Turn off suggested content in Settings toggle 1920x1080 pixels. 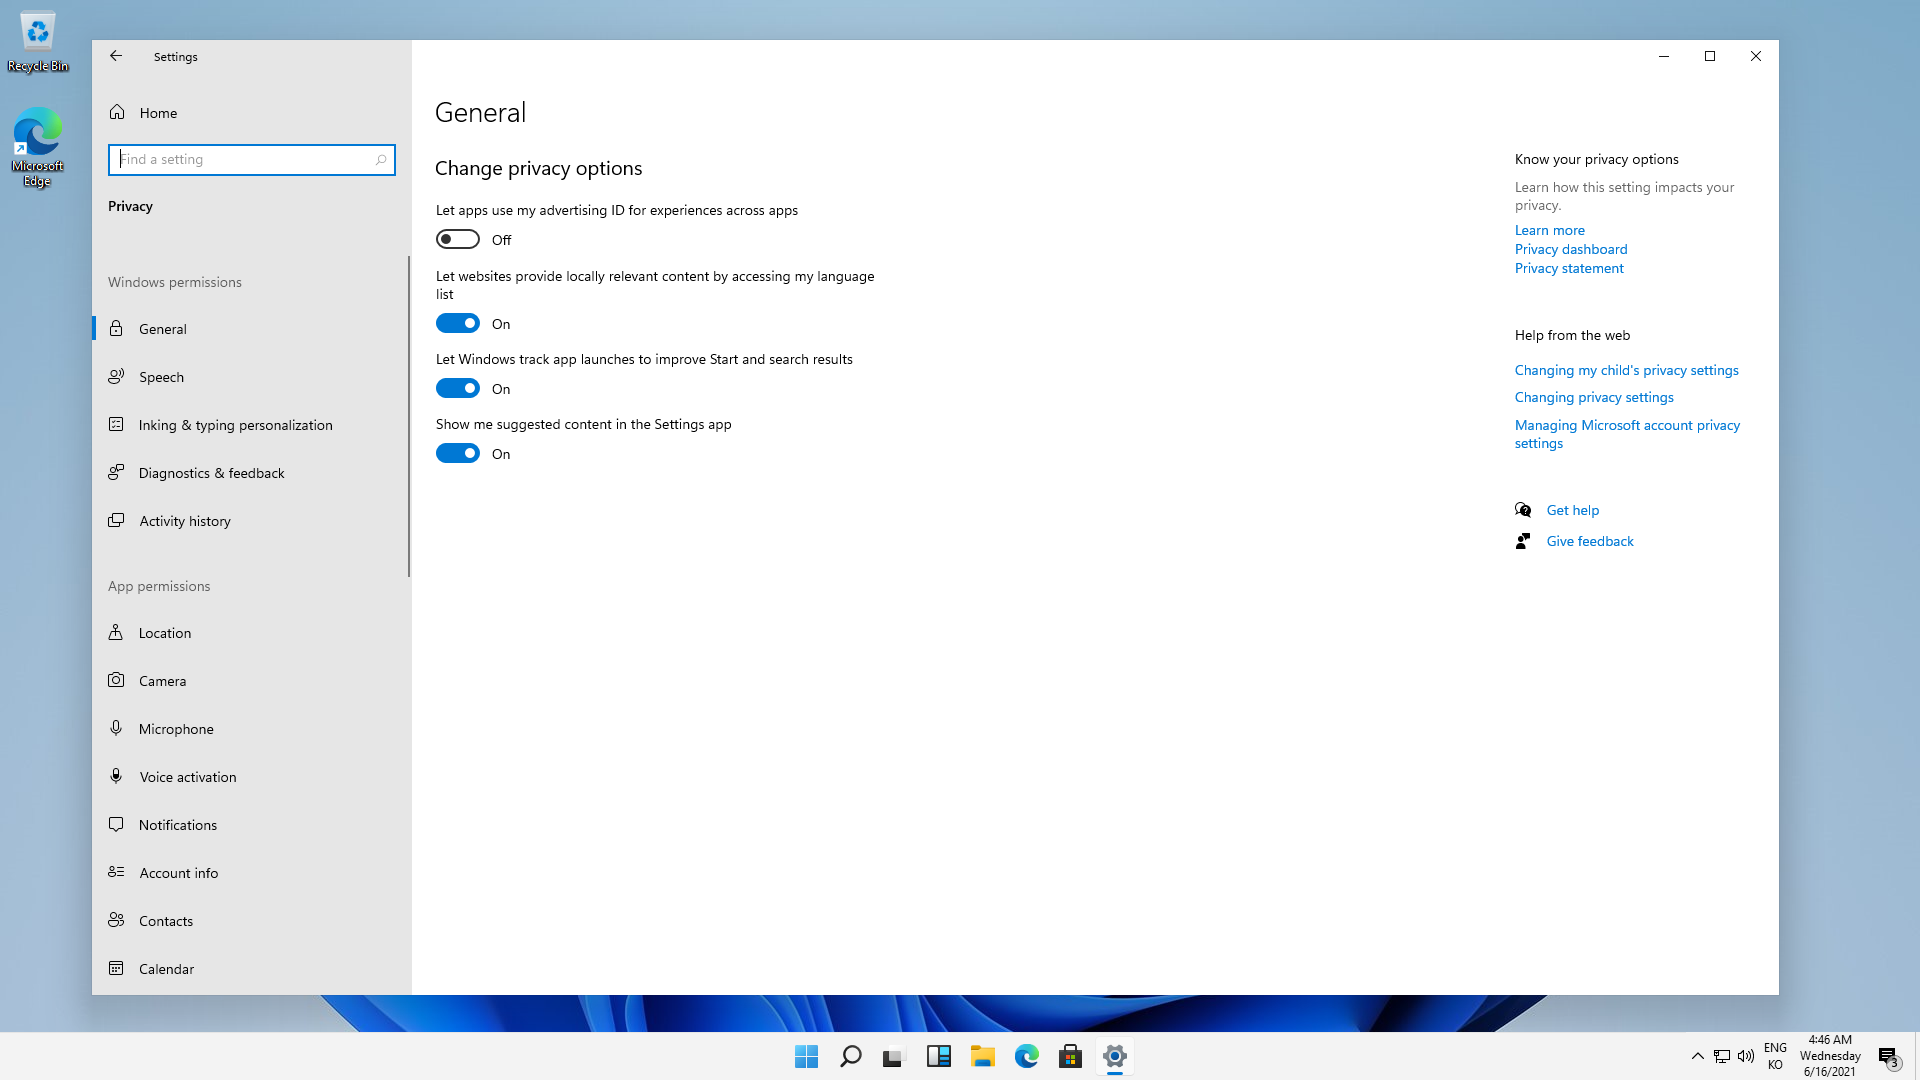click(x=458, y=454)
